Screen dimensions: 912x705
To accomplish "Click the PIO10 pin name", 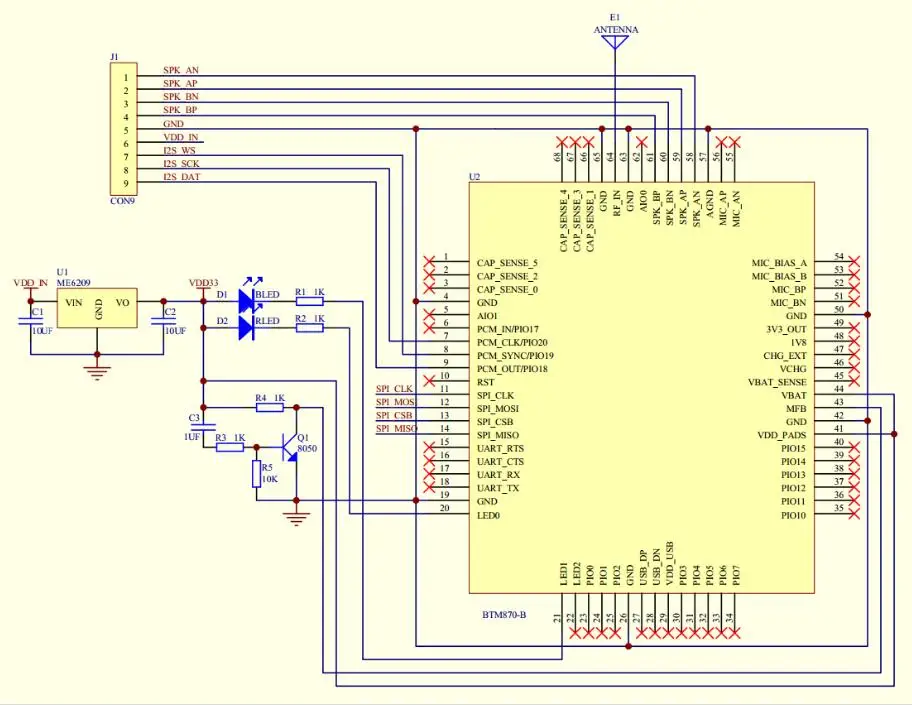I will click(793, 515).
